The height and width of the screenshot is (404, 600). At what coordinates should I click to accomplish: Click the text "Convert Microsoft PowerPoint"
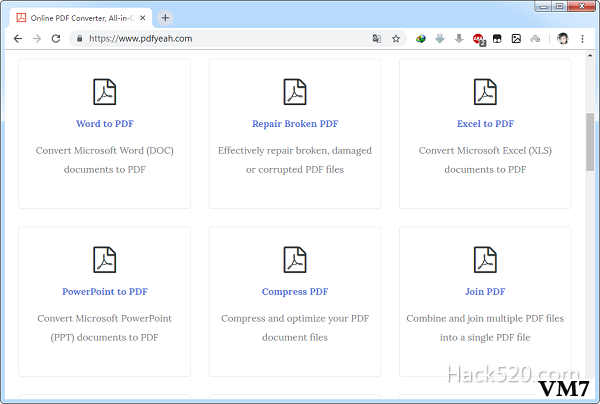pos(104,318)
